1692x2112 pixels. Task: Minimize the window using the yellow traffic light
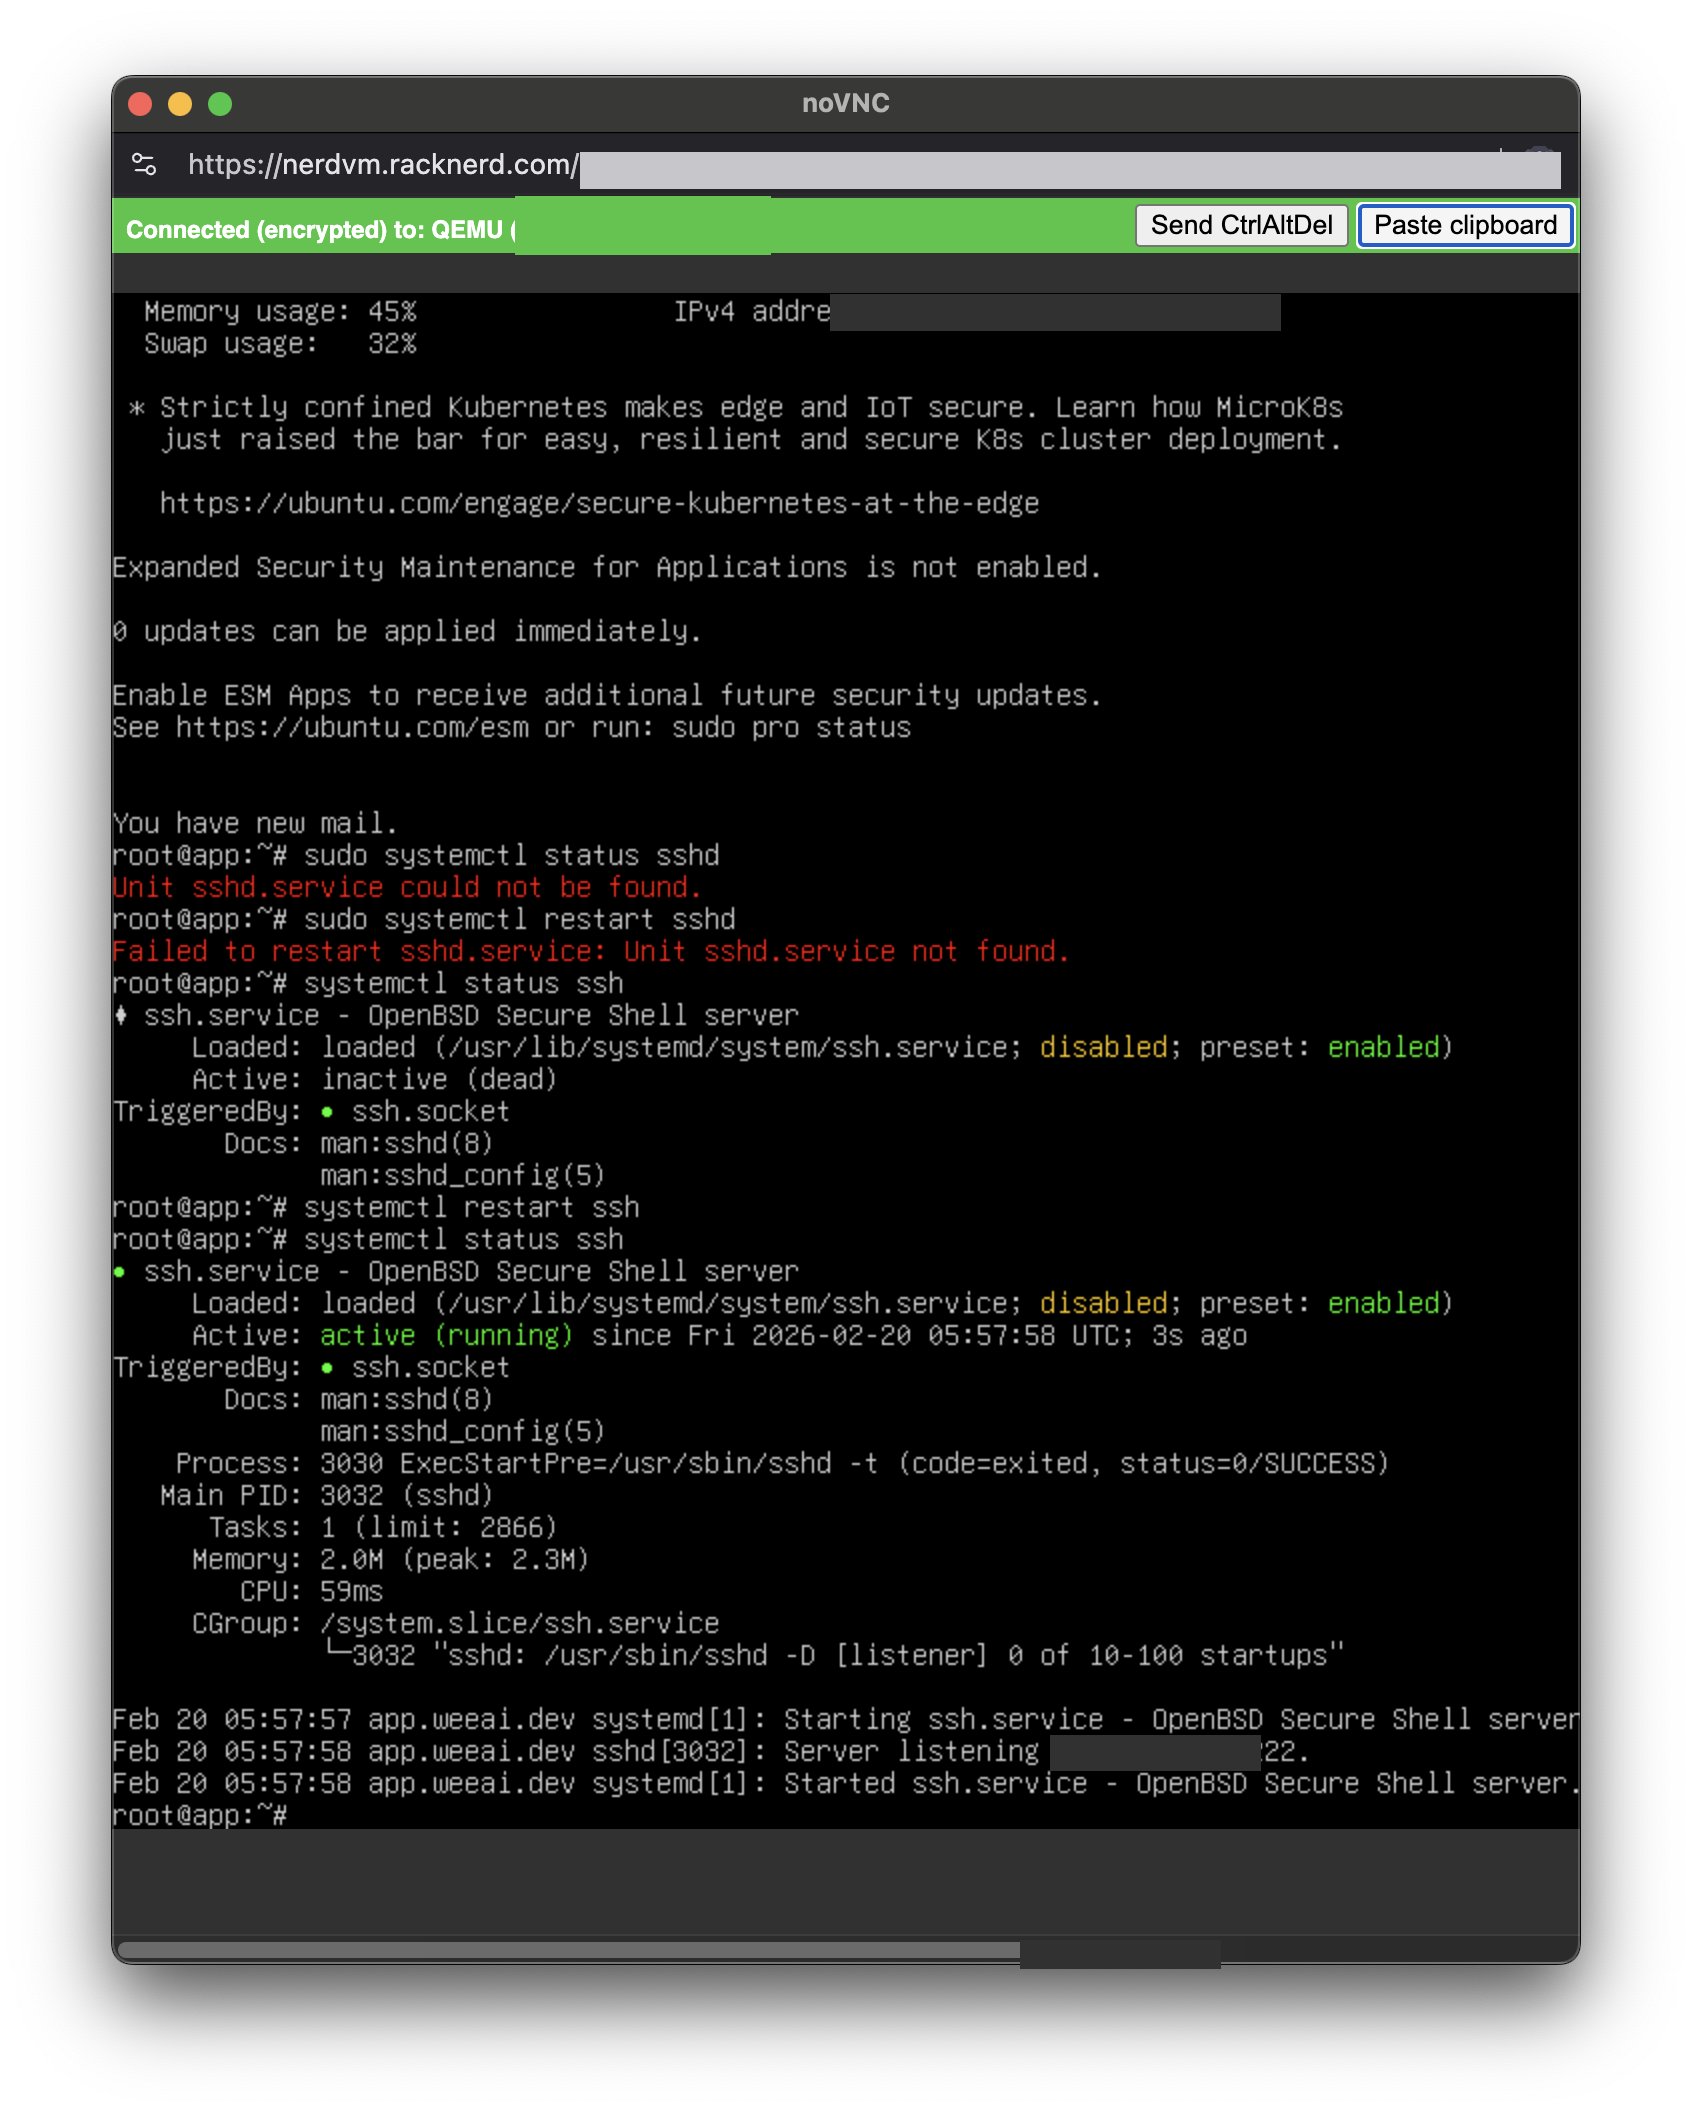coord(179,102)
